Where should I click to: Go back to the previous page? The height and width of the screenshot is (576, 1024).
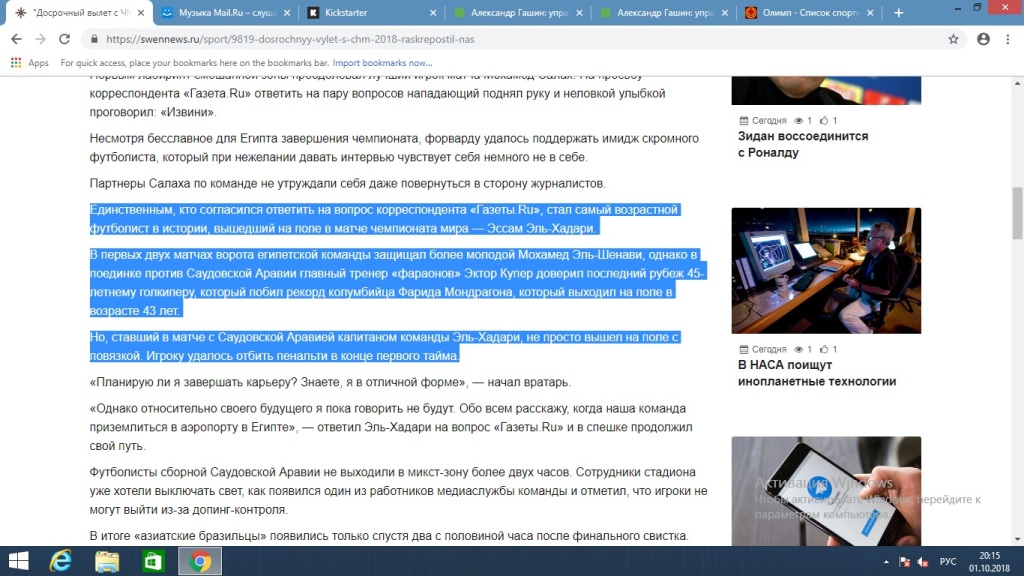[x=16, y=39]
